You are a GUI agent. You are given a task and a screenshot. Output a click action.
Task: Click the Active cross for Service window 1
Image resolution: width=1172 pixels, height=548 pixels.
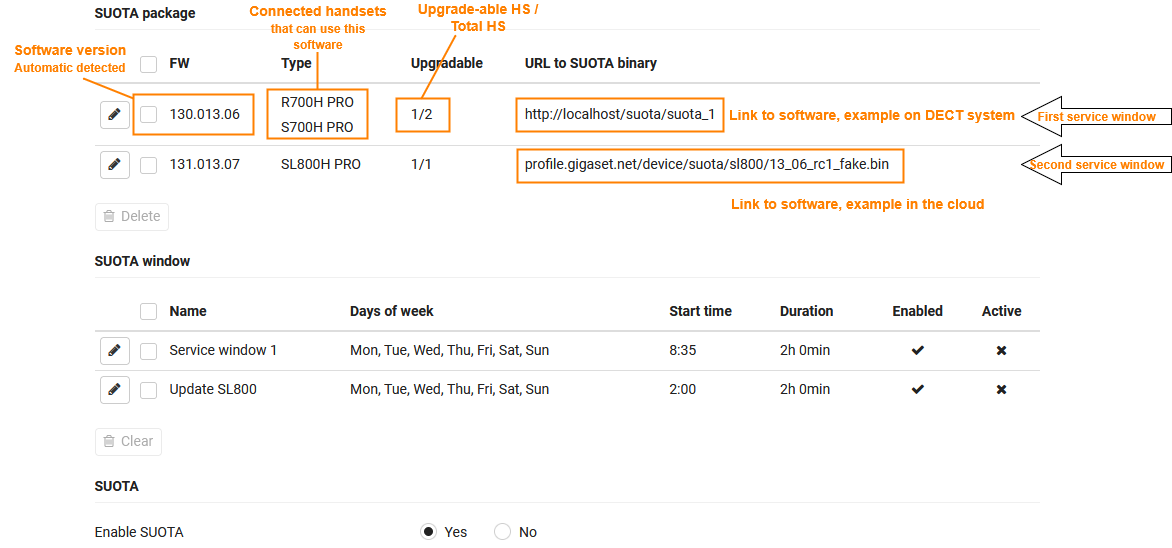pyautogui.click(x=1001, y=351)
